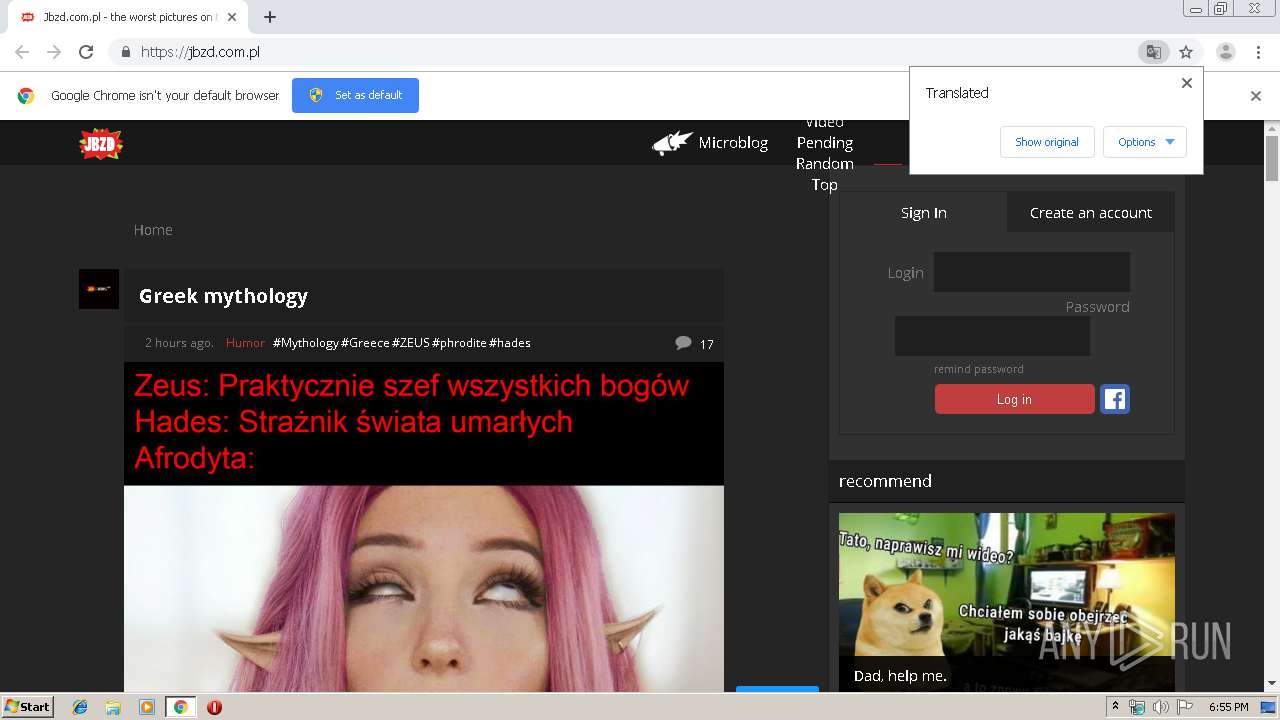Screen dimensions: 1280x720
Task: Go forward in browser history
Action: coord(54,52)
